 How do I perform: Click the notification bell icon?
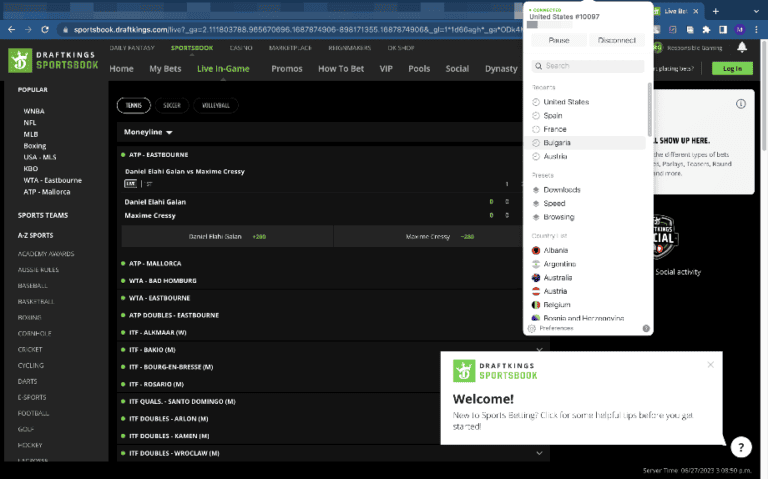click(741, 47)
